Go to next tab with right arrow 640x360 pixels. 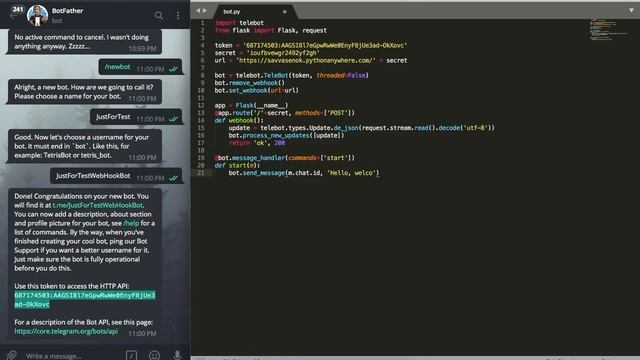pyautogui.click(x=205, y=11)
